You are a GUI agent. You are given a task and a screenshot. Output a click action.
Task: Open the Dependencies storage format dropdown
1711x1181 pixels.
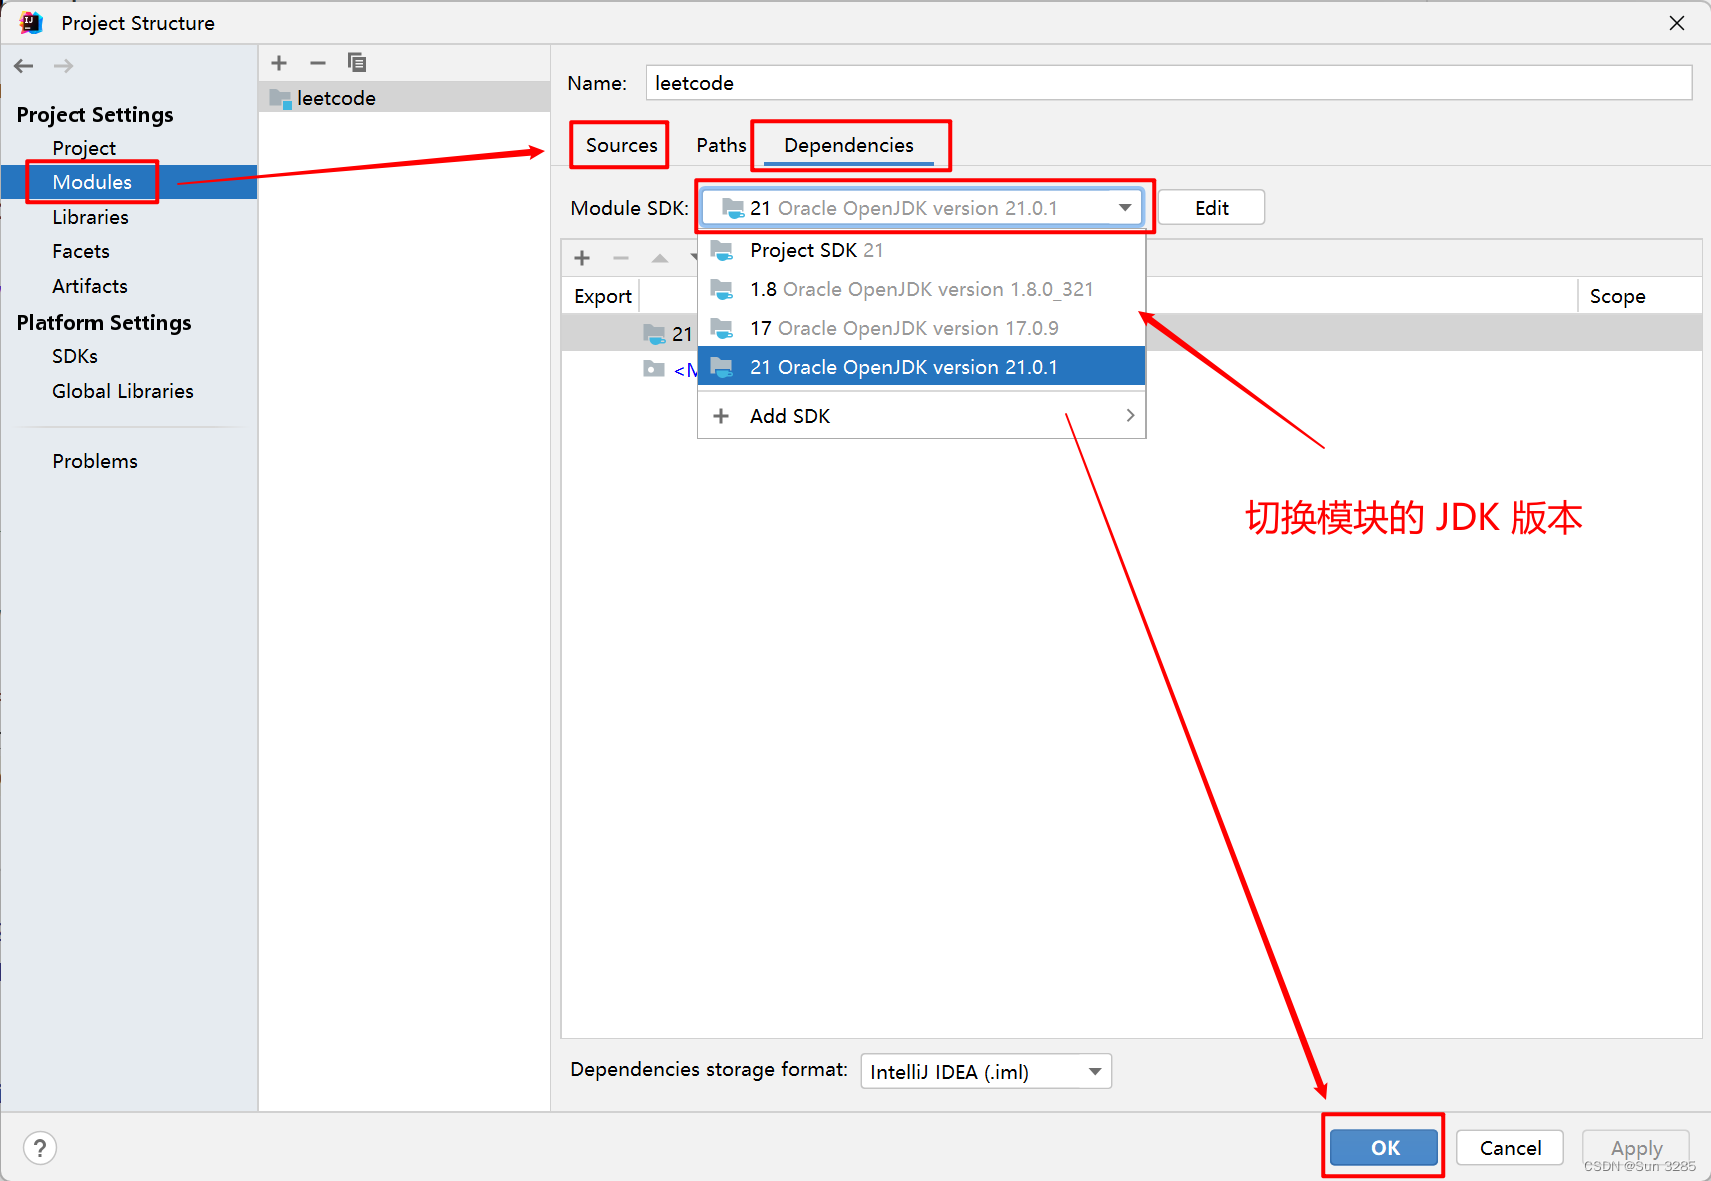tap(986, 1072)
